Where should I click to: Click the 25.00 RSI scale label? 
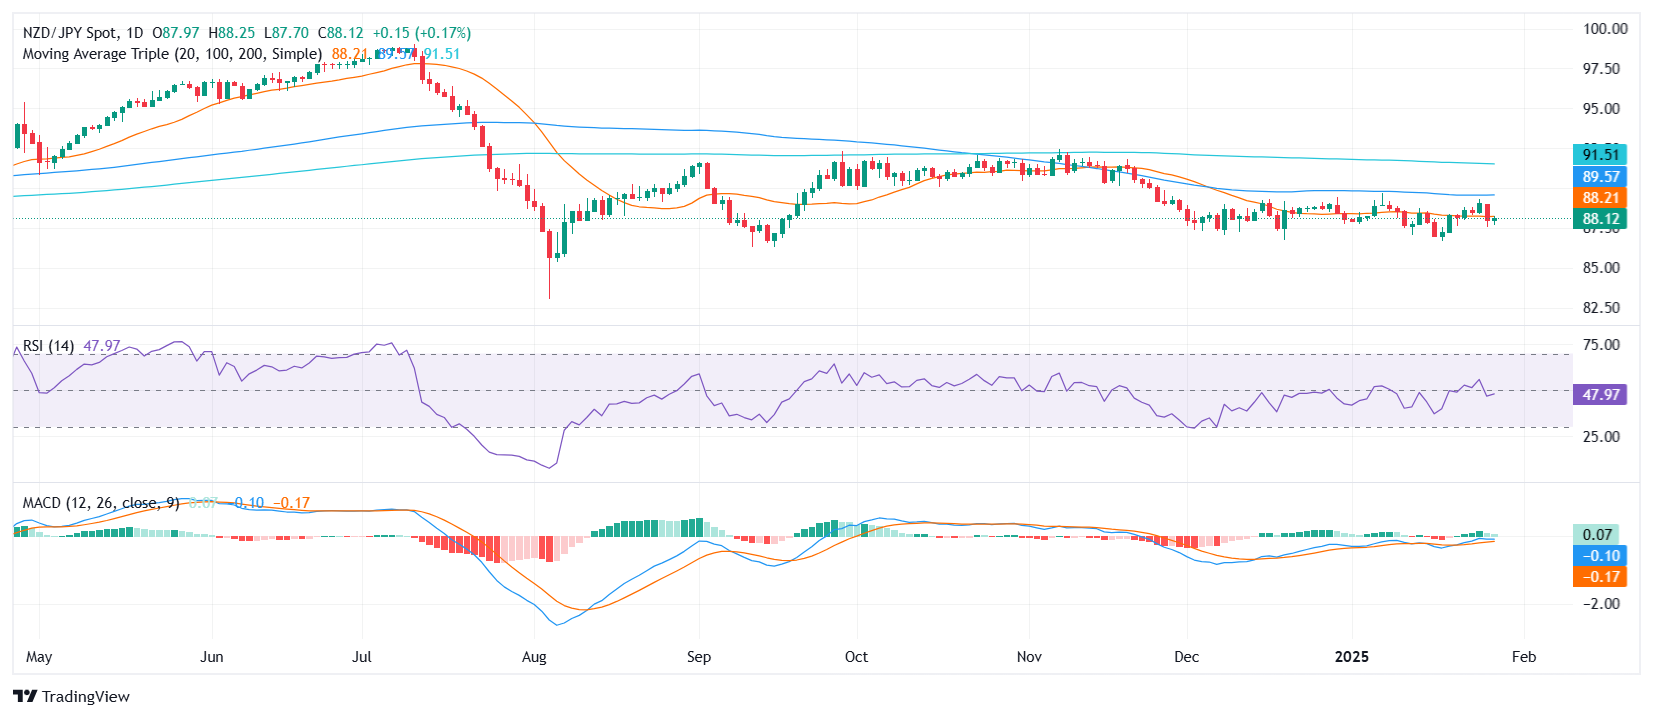click(1601, 437)
